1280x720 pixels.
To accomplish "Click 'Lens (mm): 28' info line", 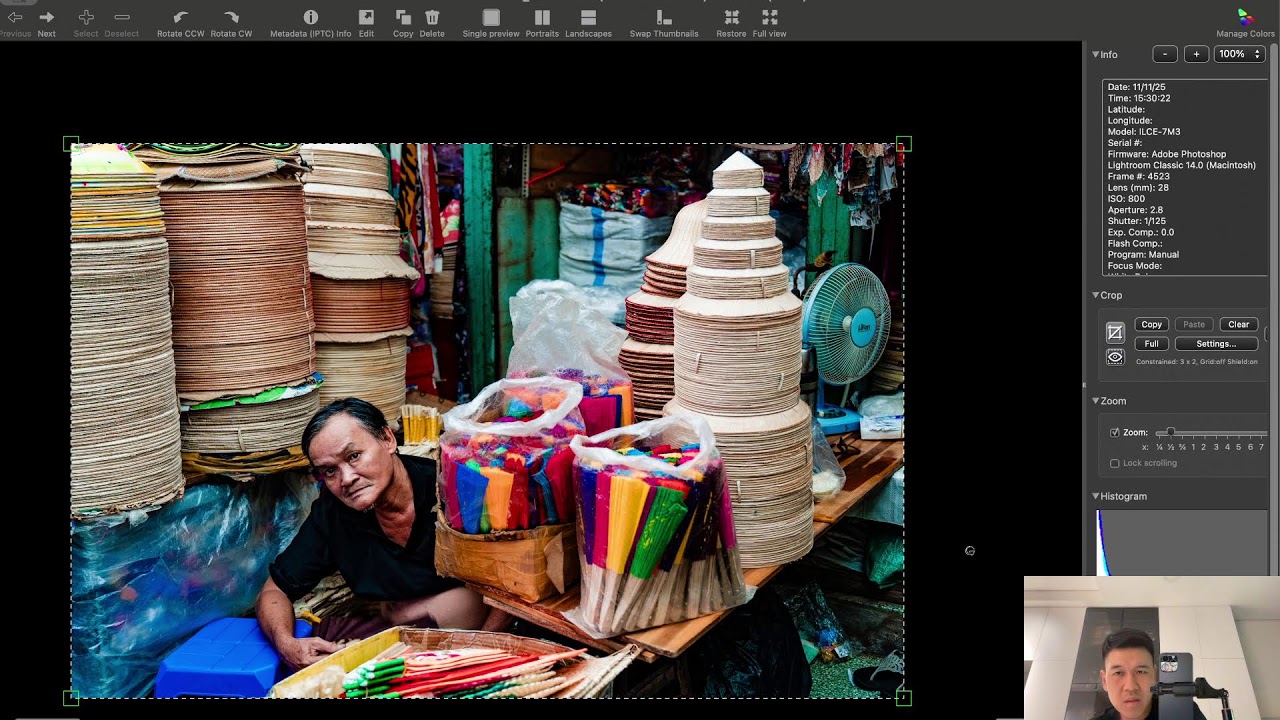I will (x=1138, y=188).
